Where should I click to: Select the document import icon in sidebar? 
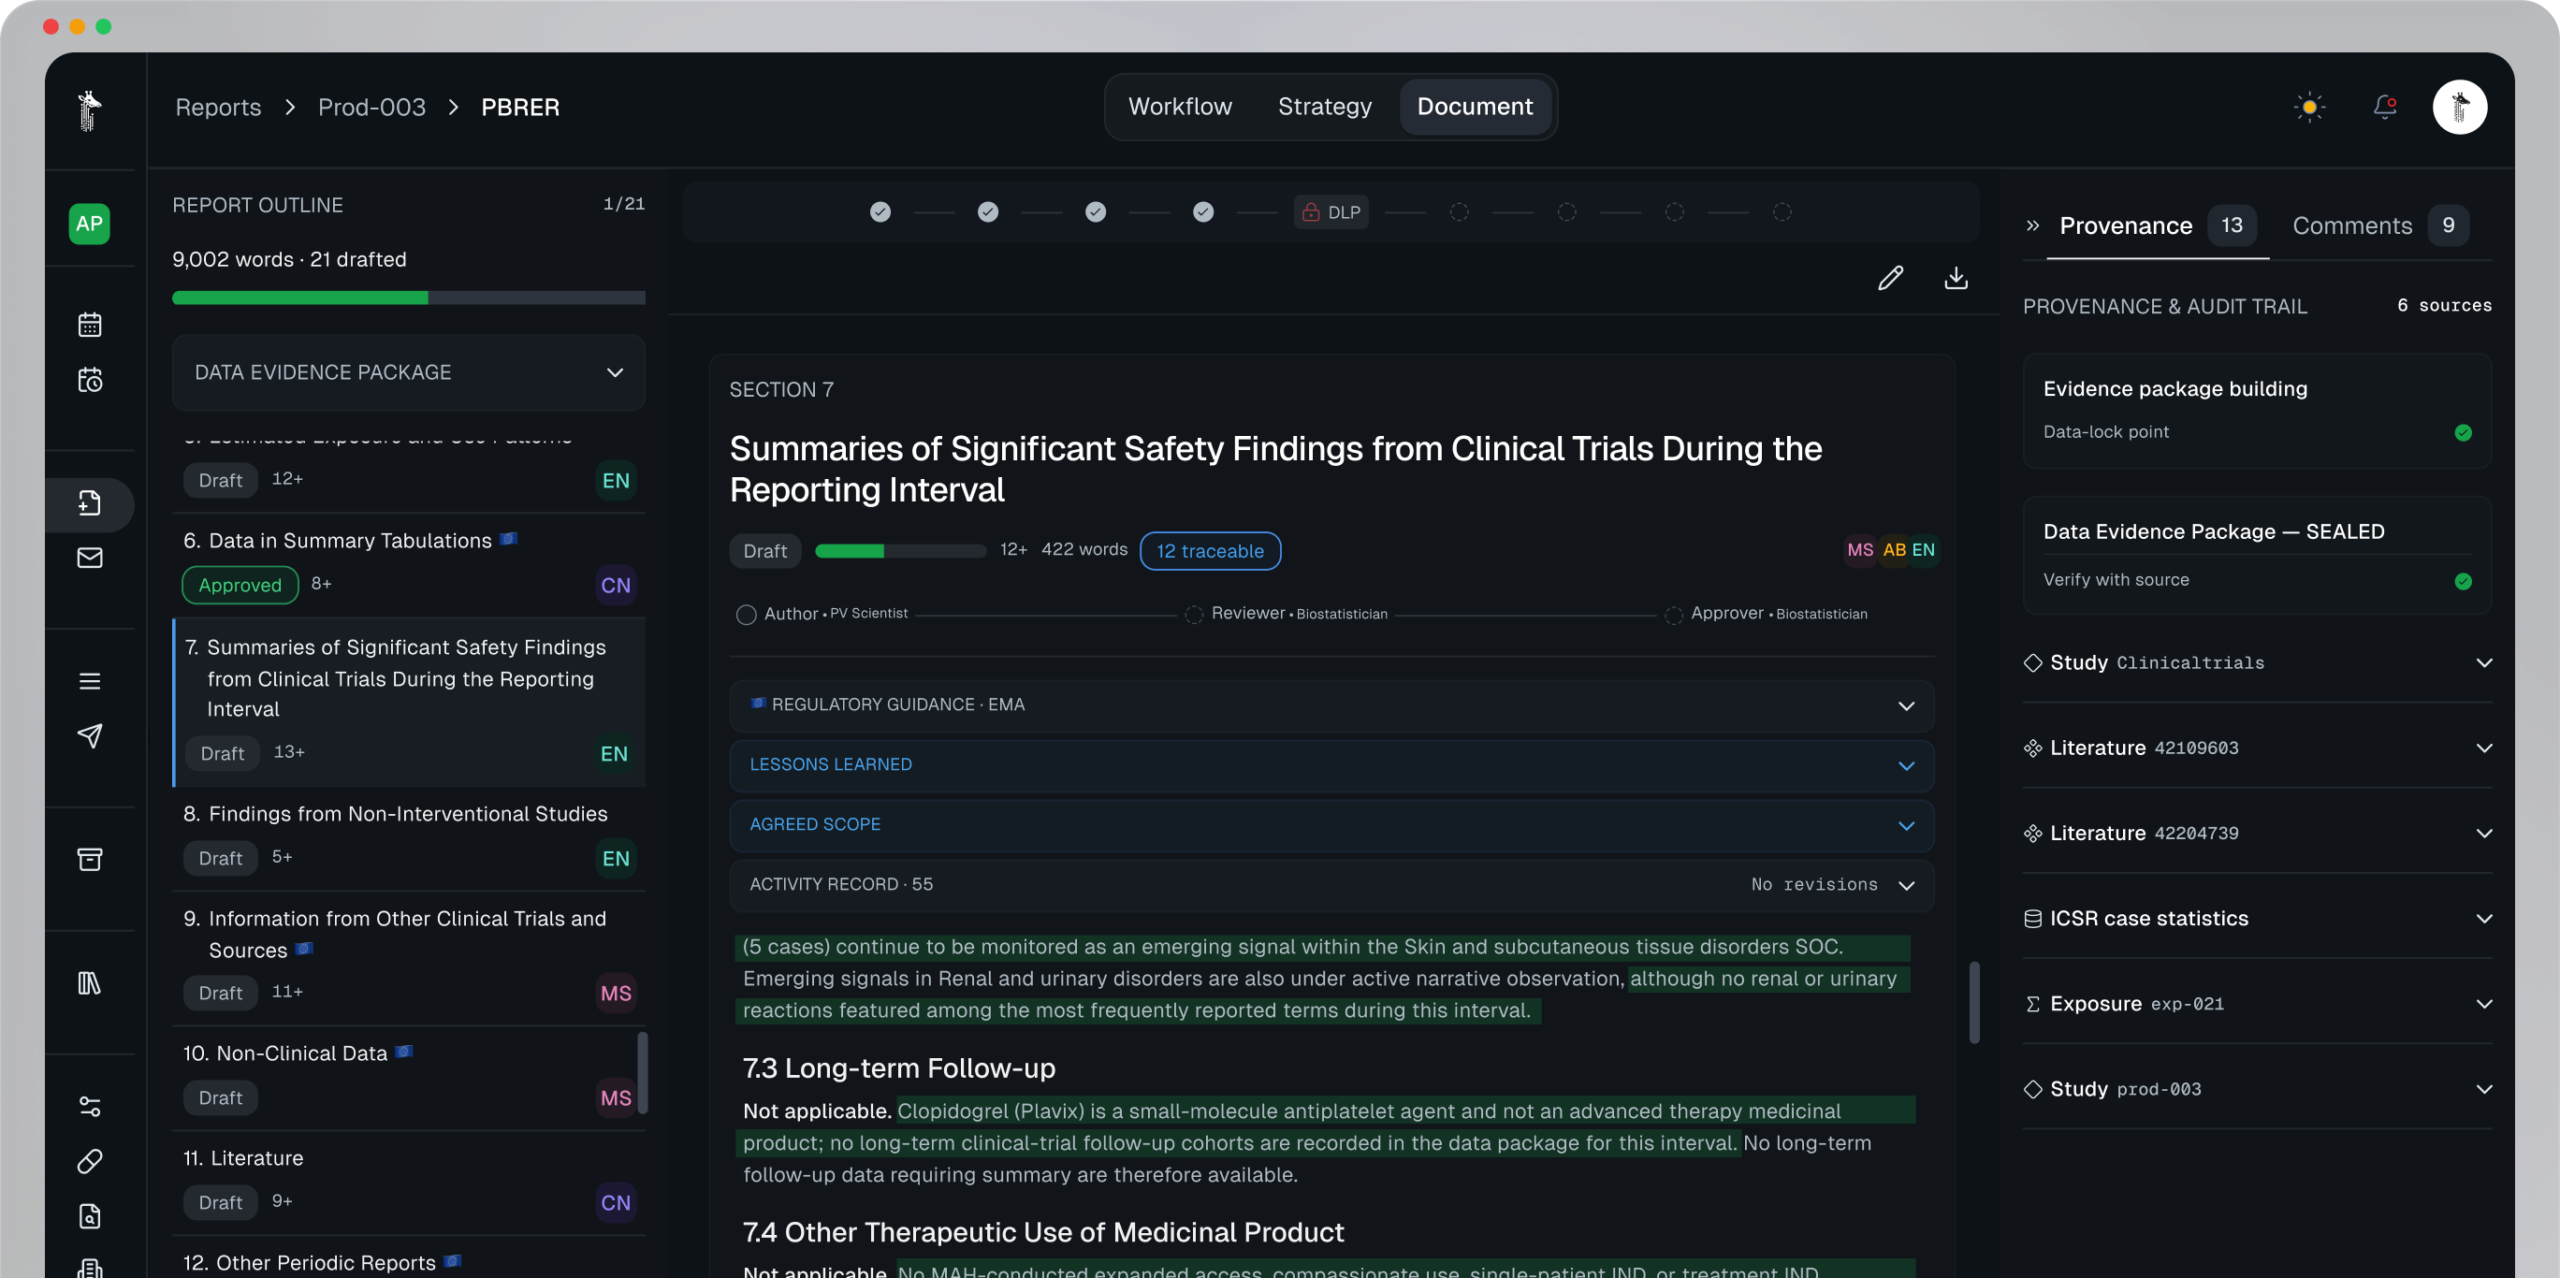(x=90, y=503)
